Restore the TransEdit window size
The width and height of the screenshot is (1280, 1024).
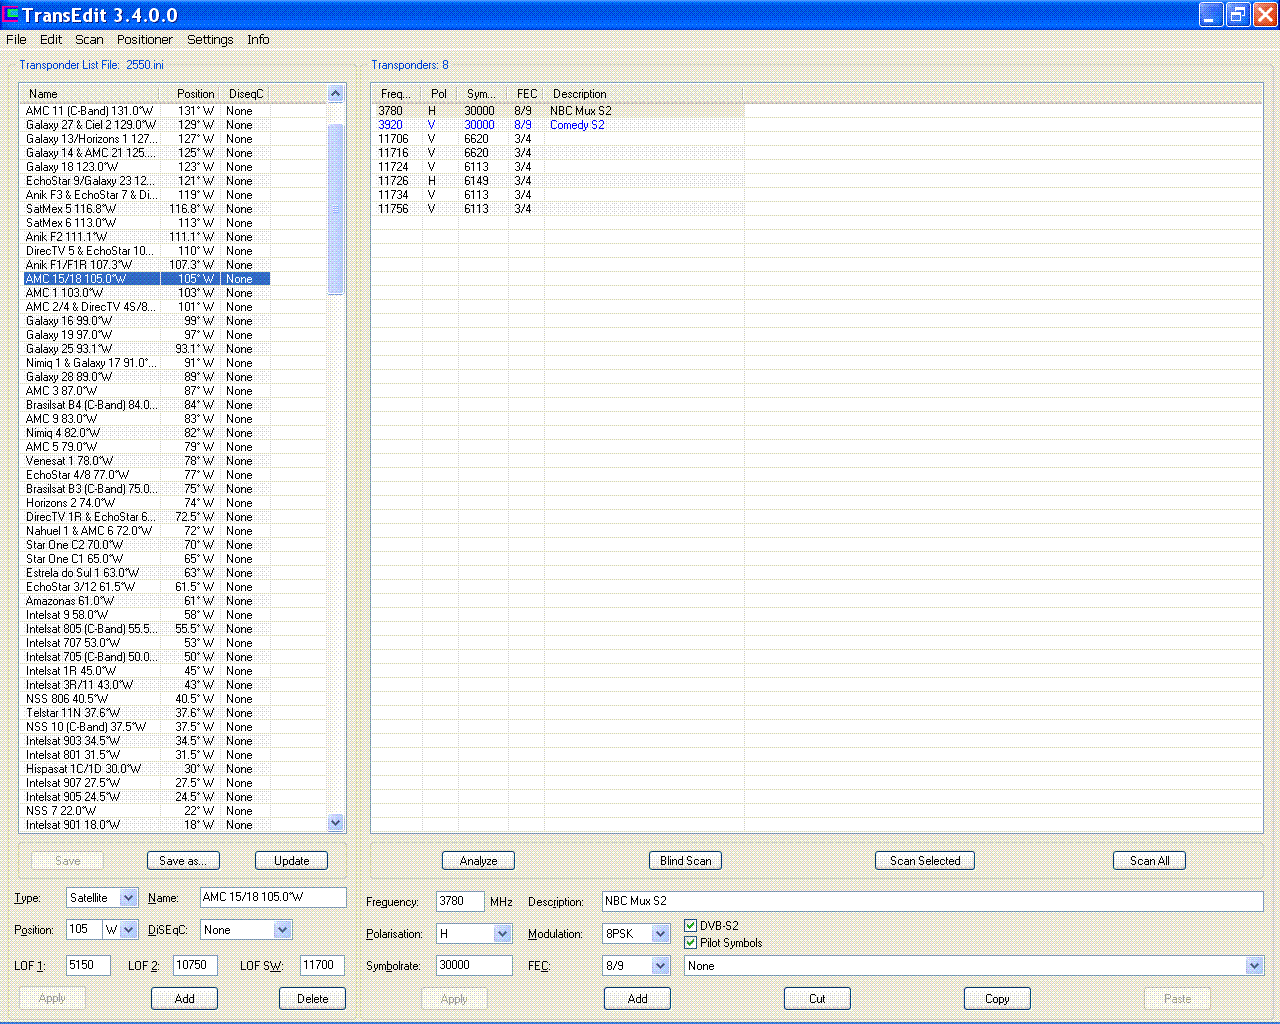(1238, 15)
